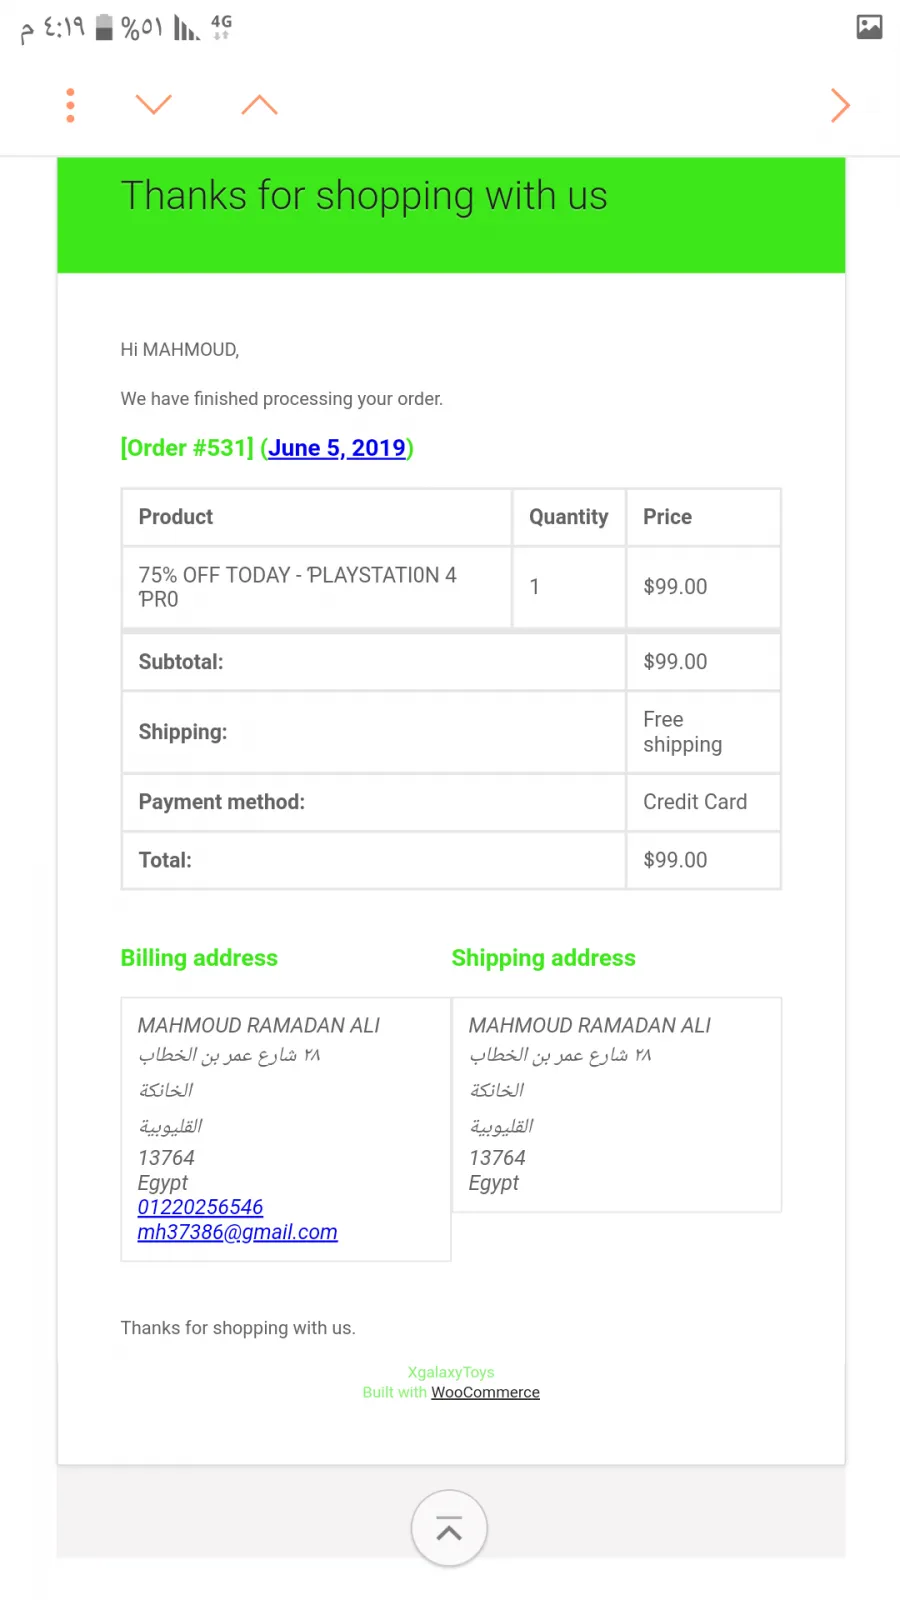Tap the right arrow at top
Image resolution: width=900 pixels, height=1600 pixels.
click(x=840, y=105)
